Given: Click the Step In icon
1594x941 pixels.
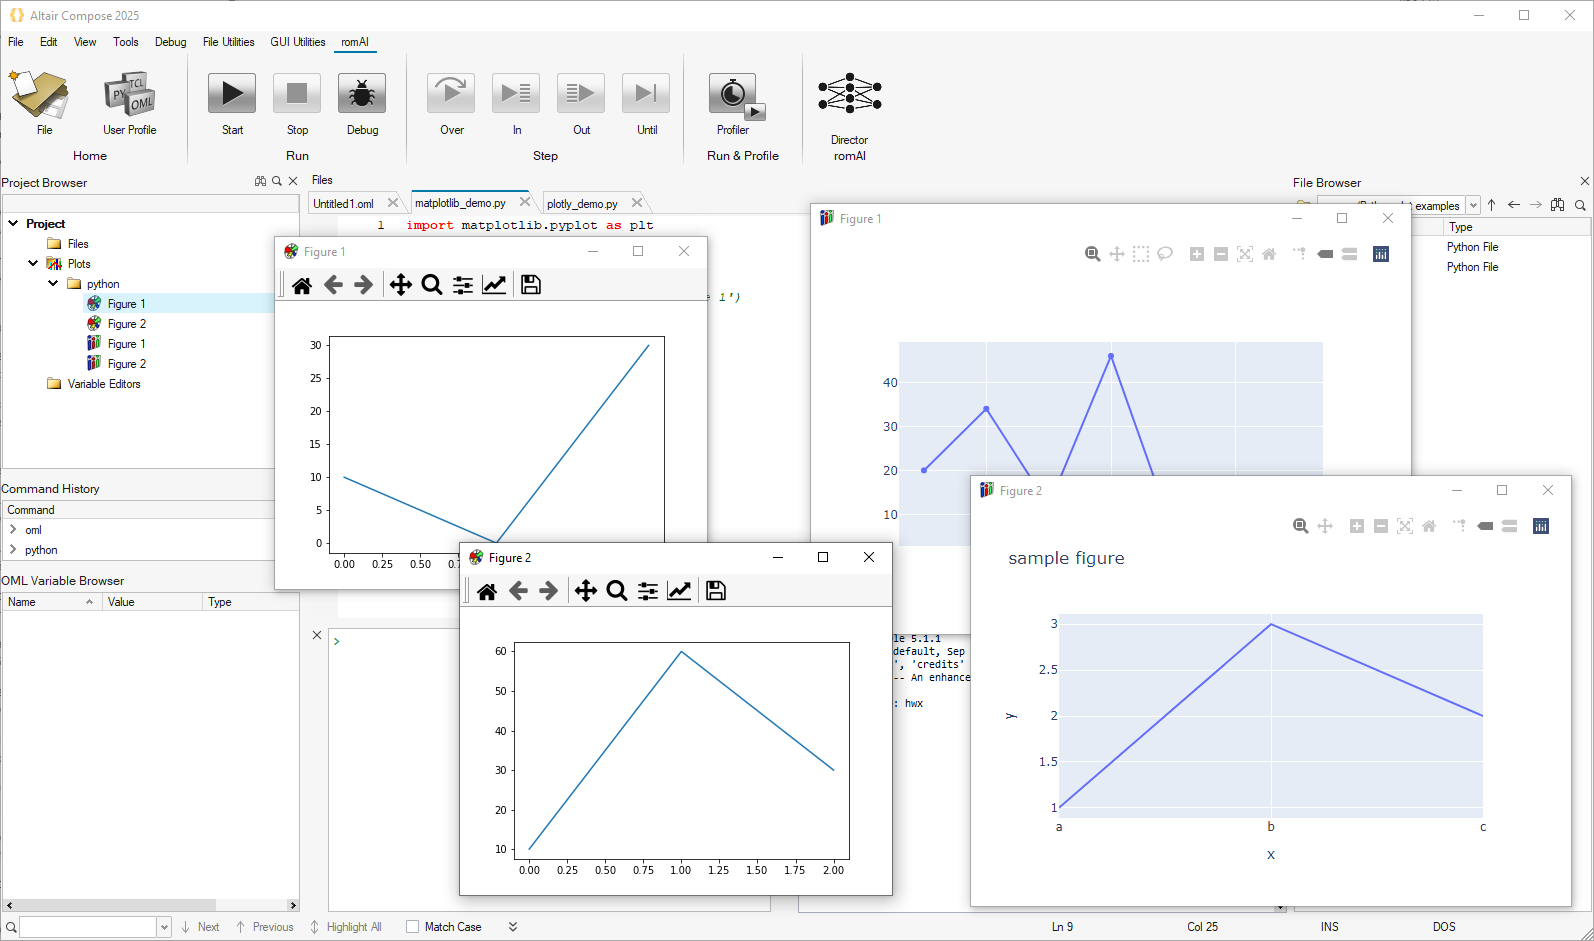Looking at the screenshot, I should (x=516, y=94).
